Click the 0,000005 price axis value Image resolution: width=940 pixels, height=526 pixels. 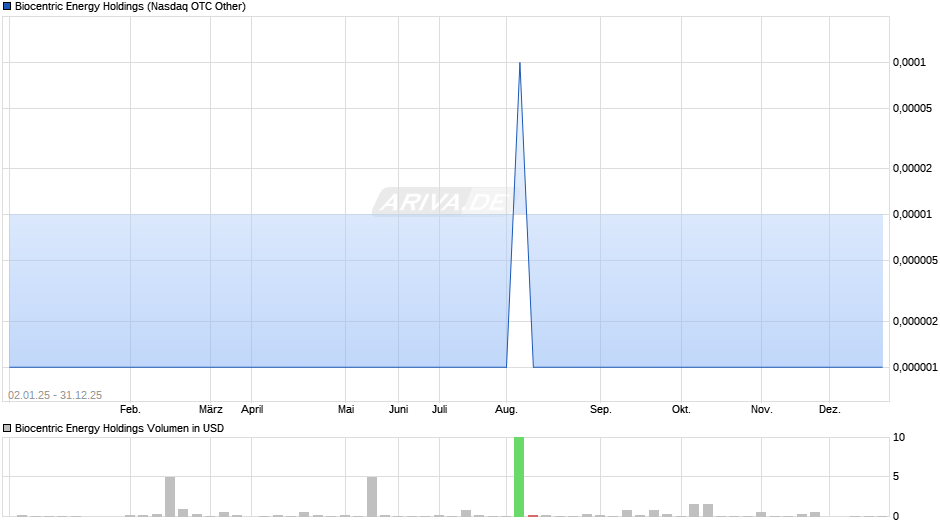pyautogui.click(x=915, y=260)
